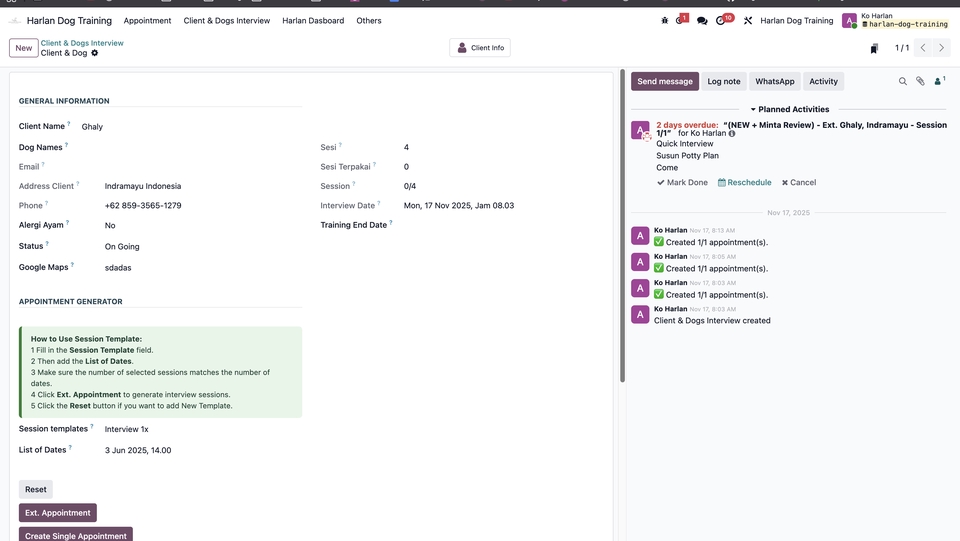Image resolution: width=960 pixels, height=541 pixels.
Task: Open the Client & Dogs Interview menu
Action: coord(227,21)
